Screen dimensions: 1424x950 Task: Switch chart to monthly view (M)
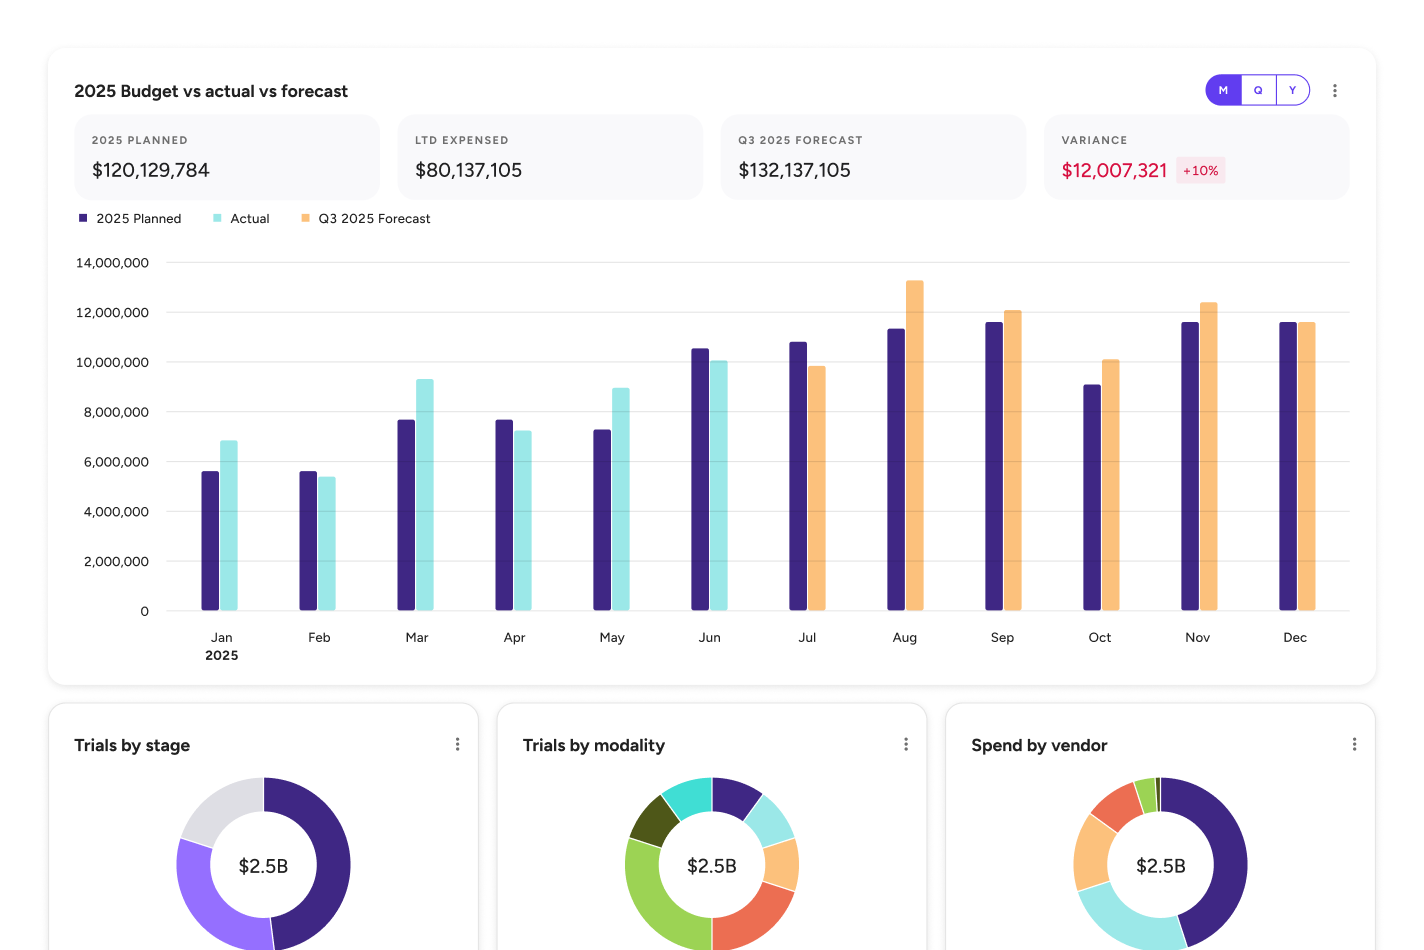(x=1223, y=90)
